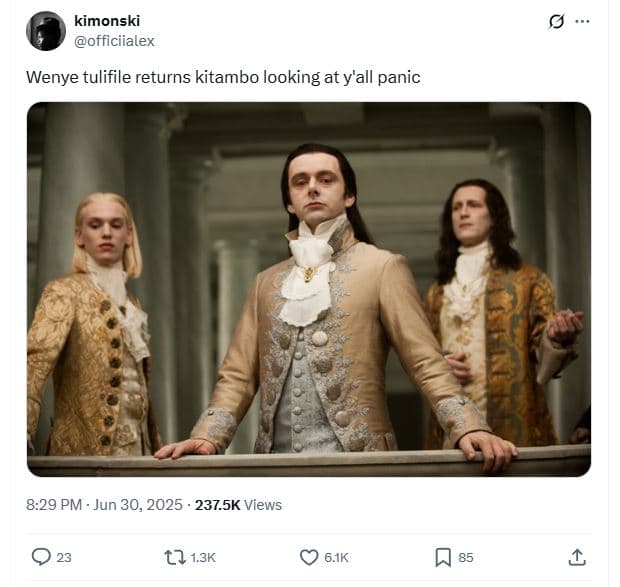Click the tweet text about kitambo
This screenshot has width=620, height=587.
click(x=223, y=77)
